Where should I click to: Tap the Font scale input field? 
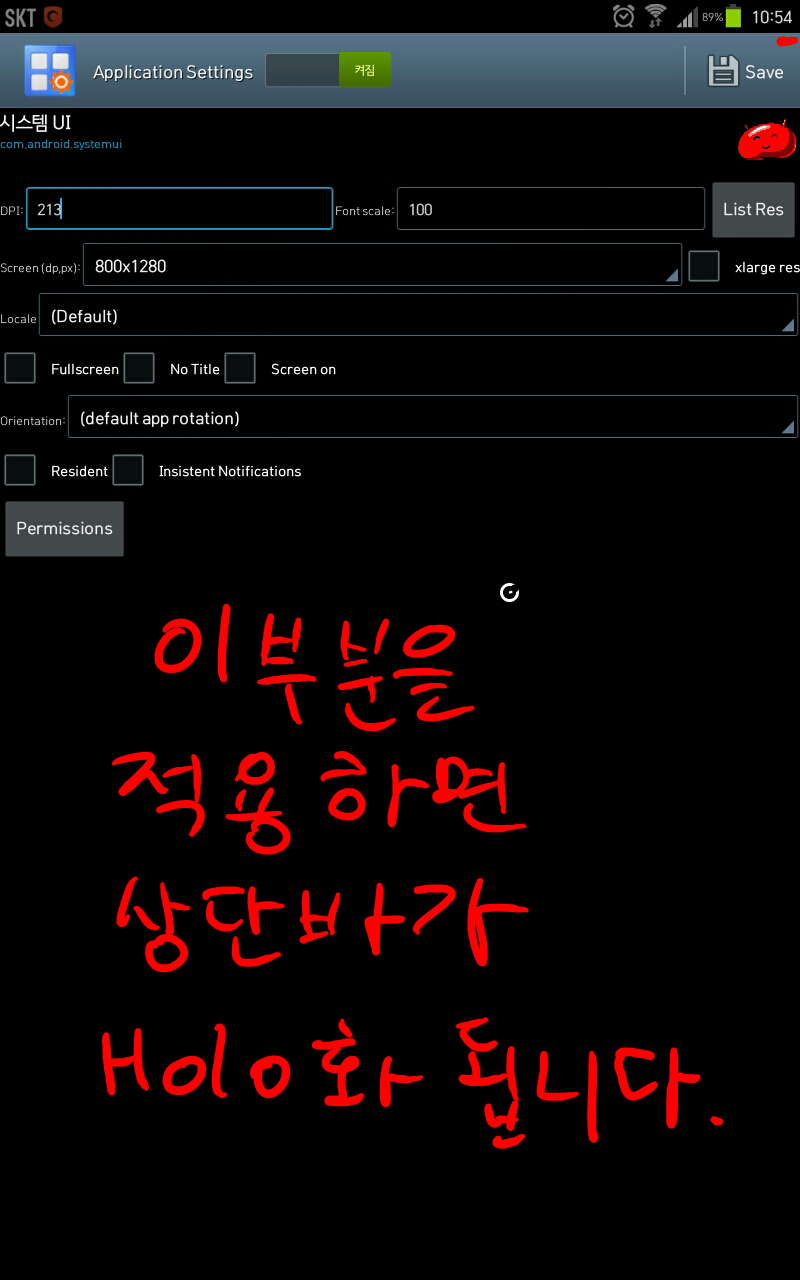(550, 209)
